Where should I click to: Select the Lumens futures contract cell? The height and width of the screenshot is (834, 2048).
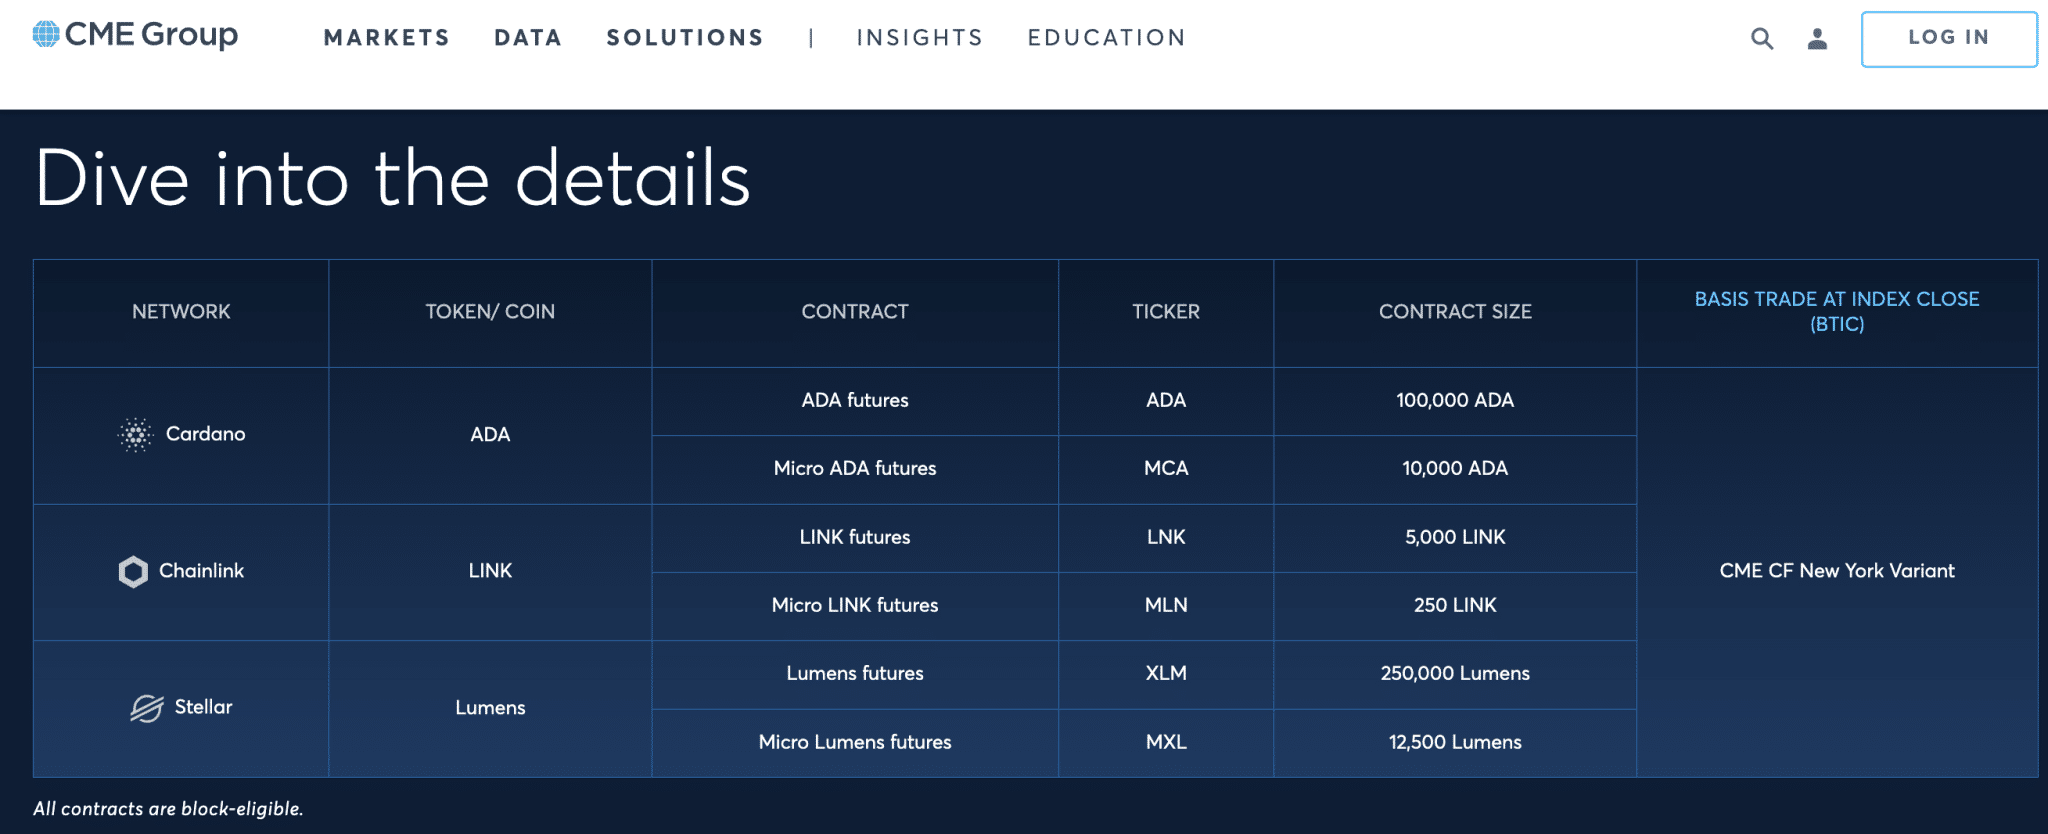click(854, 674)
